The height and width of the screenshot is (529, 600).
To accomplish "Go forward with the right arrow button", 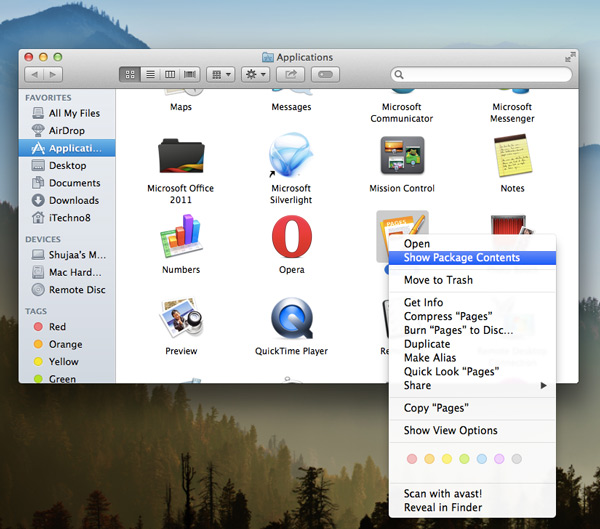I will click(x=53, y=75).
